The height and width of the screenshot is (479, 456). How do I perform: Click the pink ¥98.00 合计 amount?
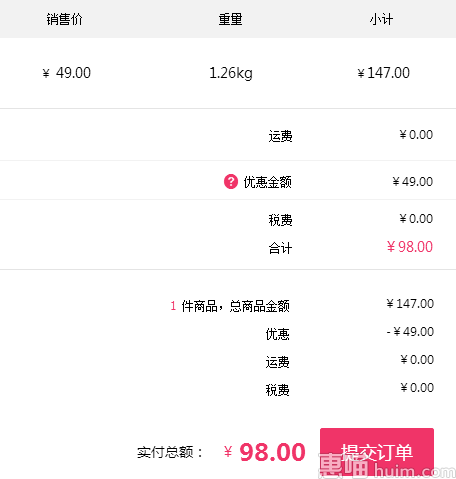click(x=410, y=247)
